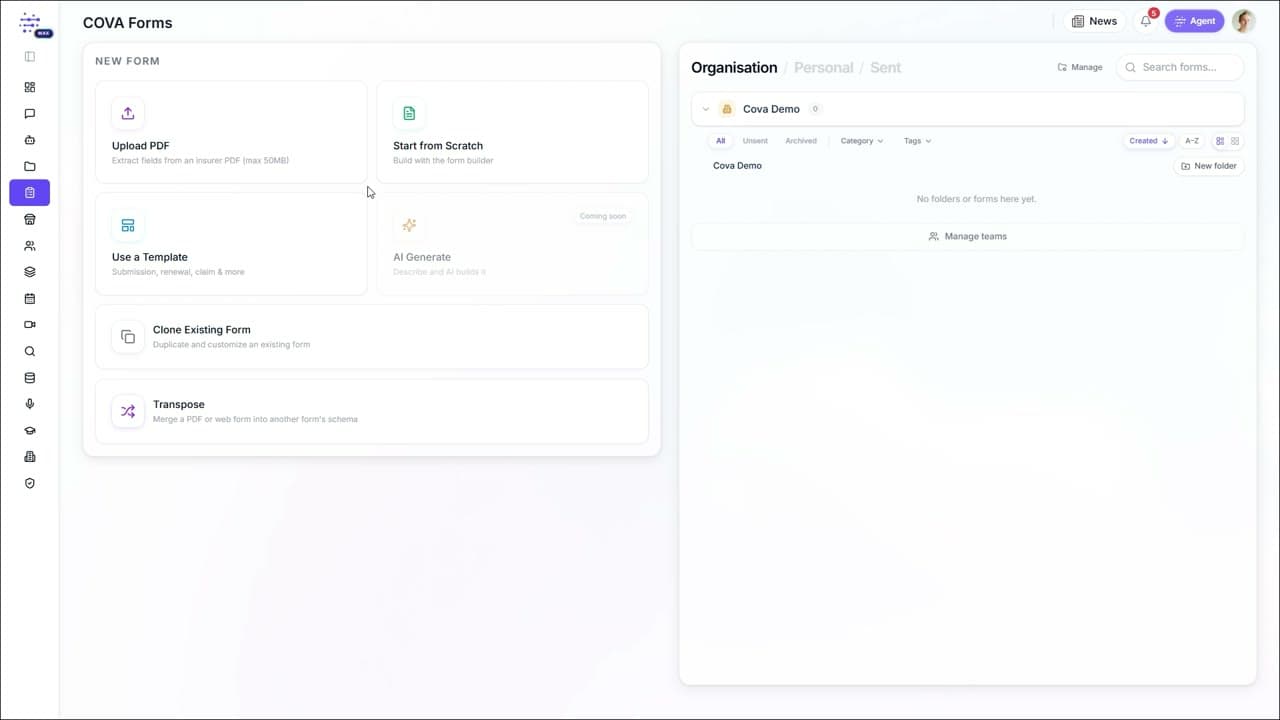Viewport: 1280px width, 720px height.
Task: Sort forms alphabetically with A–Z
Action: (x=1192, y=141)
